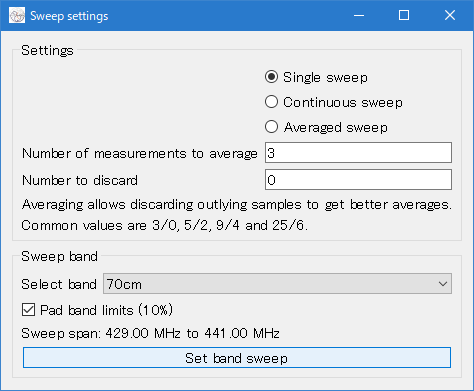
Task: Click the measurements to average field
Action: [x=358, y=153]
